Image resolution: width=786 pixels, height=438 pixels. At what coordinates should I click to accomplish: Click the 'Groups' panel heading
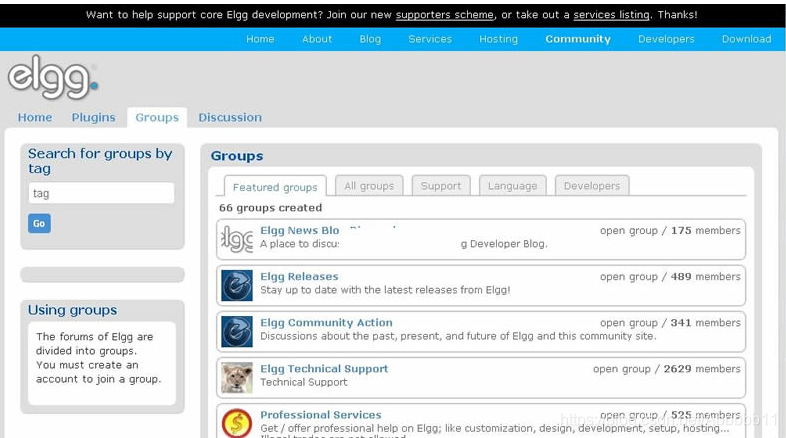(x=237, y=156)
